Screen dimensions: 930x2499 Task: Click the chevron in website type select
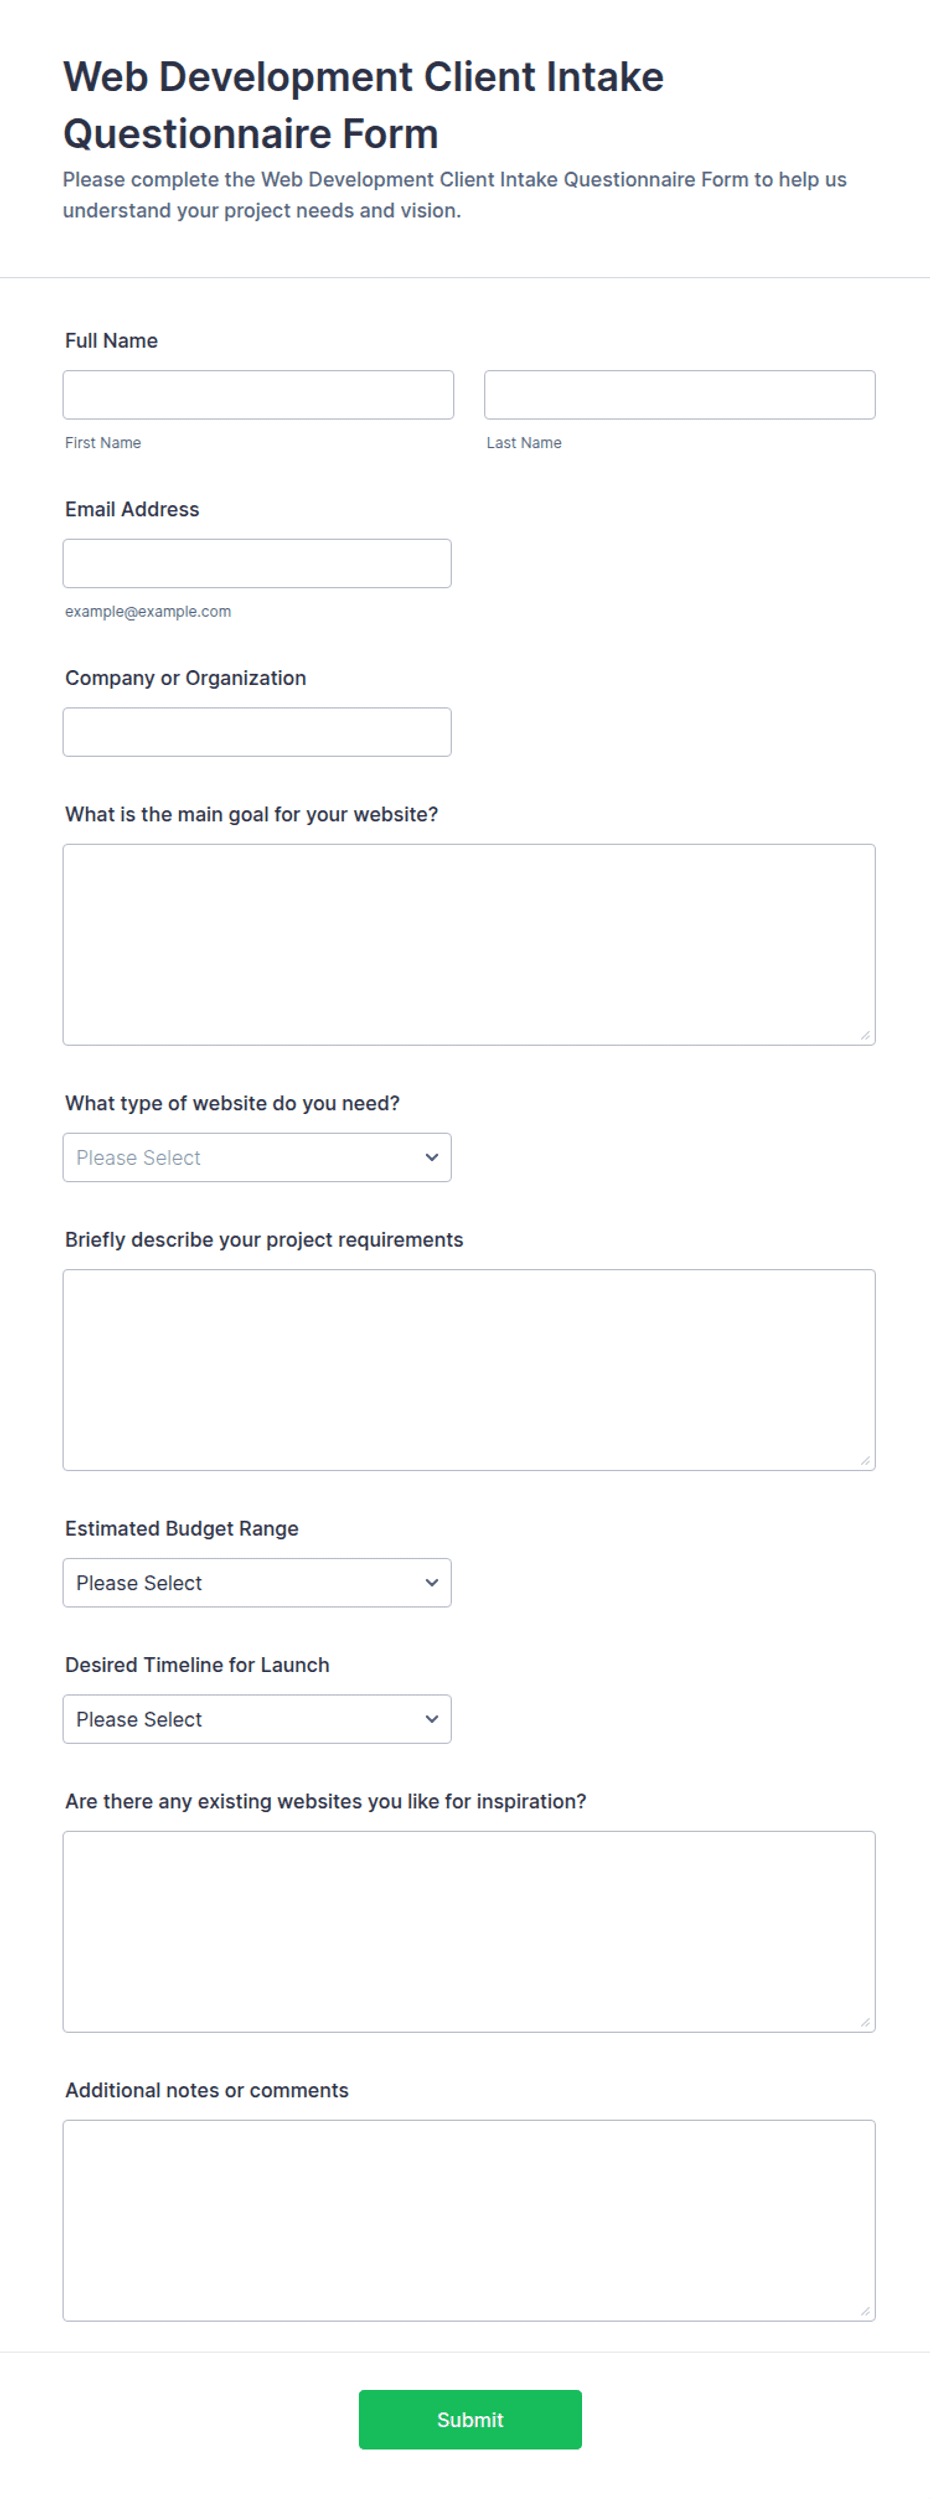pos(432,1158)
